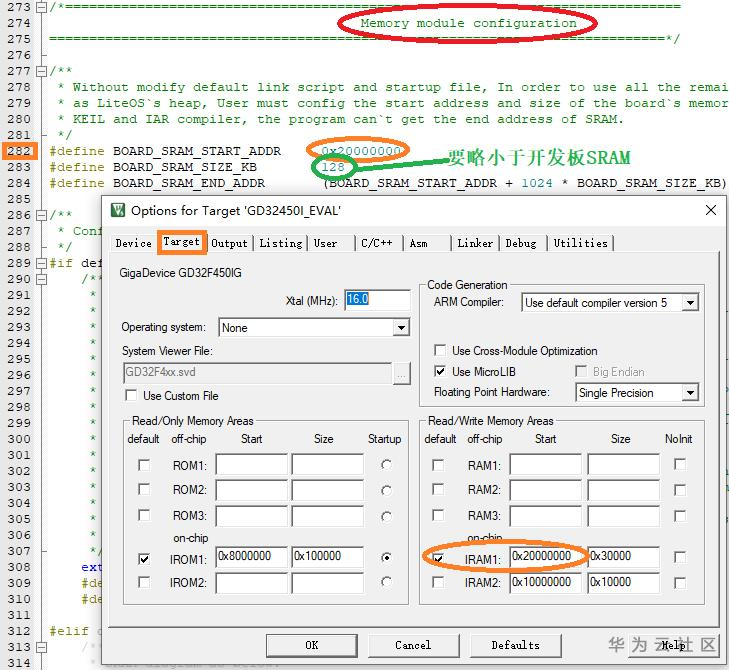This screenshot has height=670, width=729.
Task: Click the Cancel button
Action: (x=413, y=645)
